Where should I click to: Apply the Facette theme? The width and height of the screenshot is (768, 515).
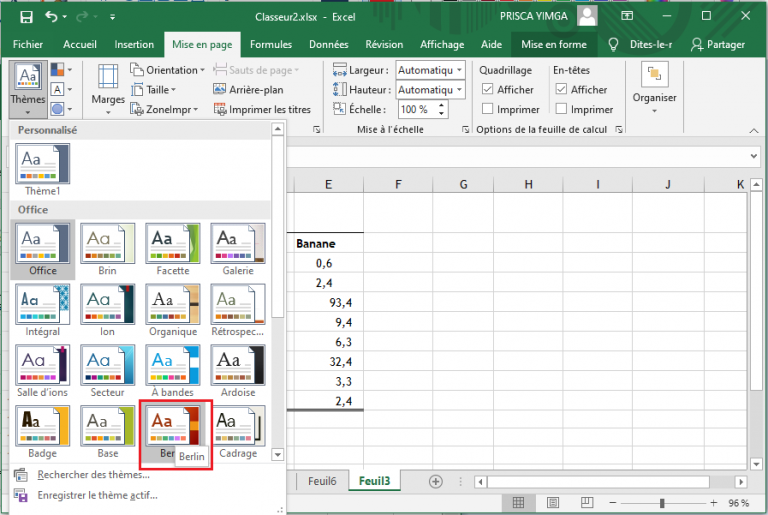tap(173, 249)
